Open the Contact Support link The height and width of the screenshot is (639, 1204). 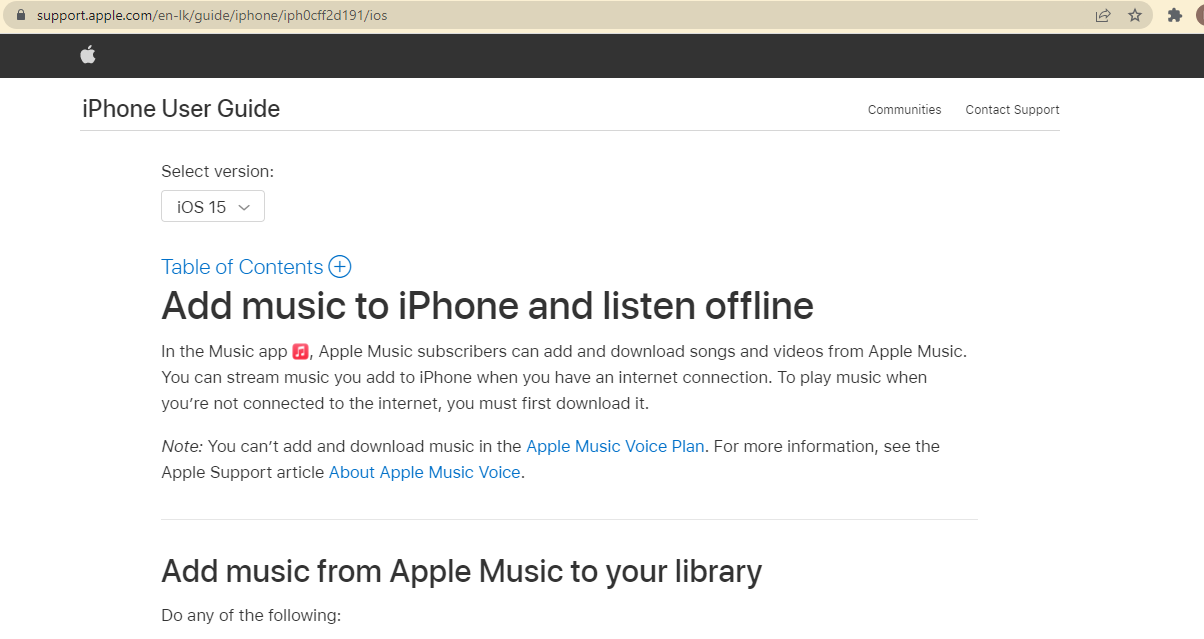1012,110
